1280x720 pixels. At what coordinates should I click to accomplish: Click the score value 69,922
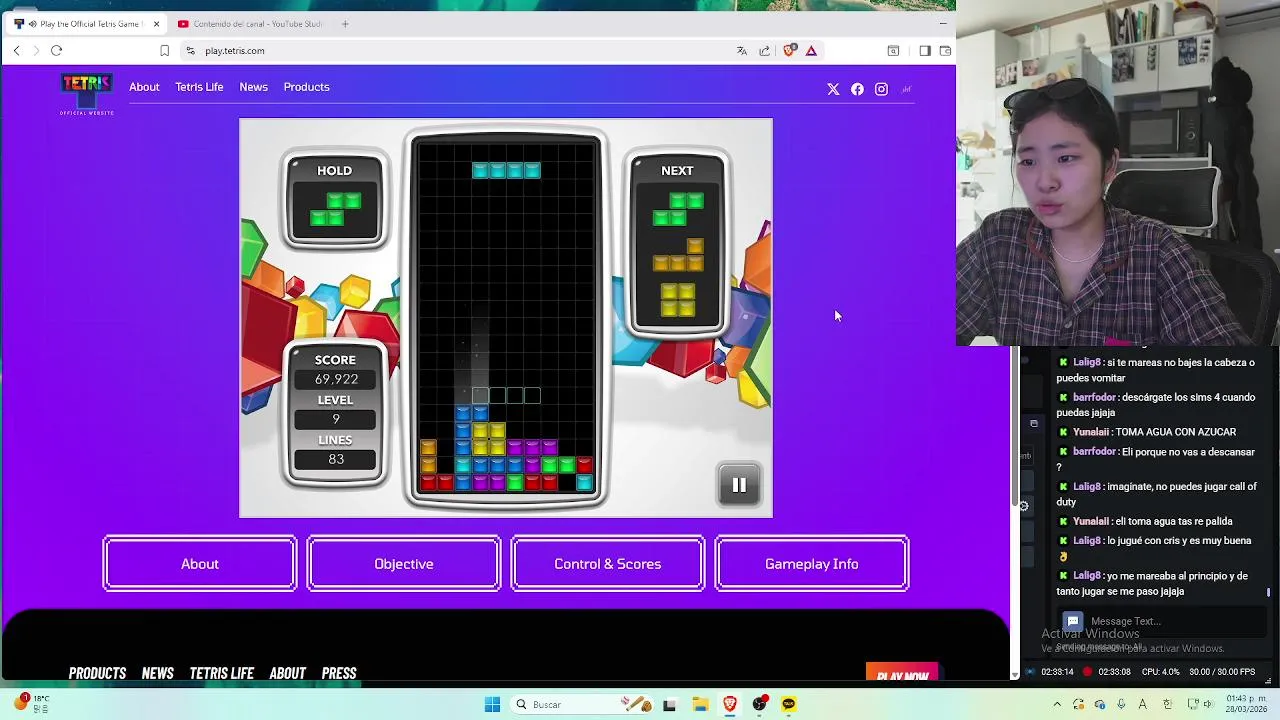tap(336, 379)
